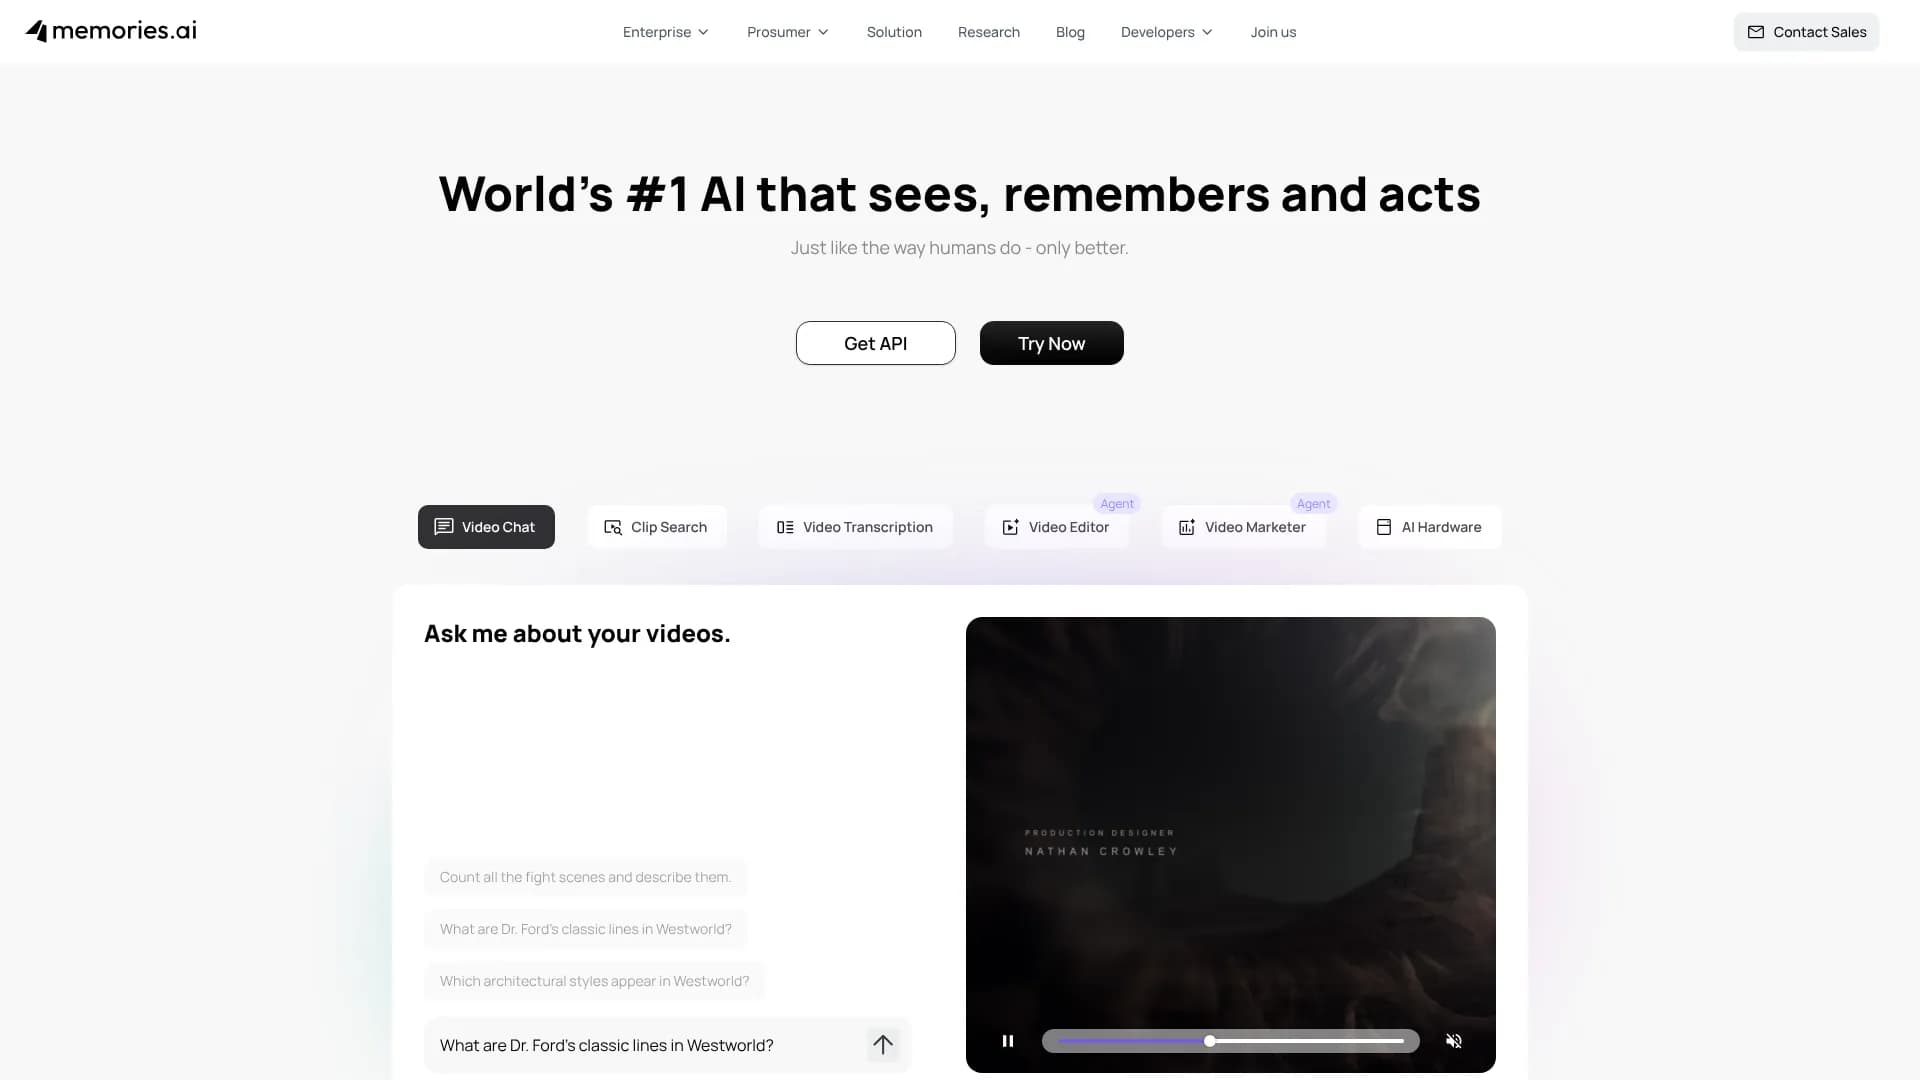Unmute the demo video sound
Screen dimensions: 1920x1080
[1454, 1041]
